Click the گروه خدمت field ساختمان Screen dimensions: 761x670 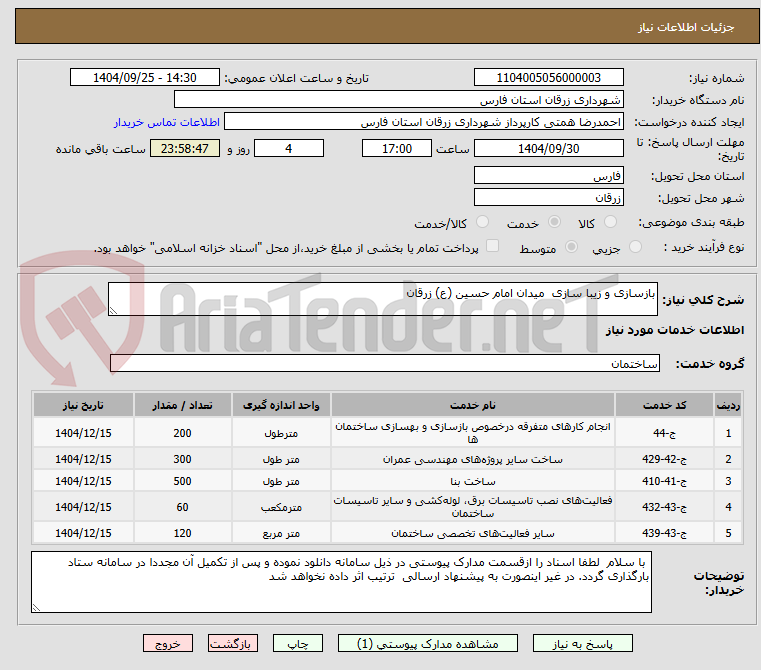(385, 363)
